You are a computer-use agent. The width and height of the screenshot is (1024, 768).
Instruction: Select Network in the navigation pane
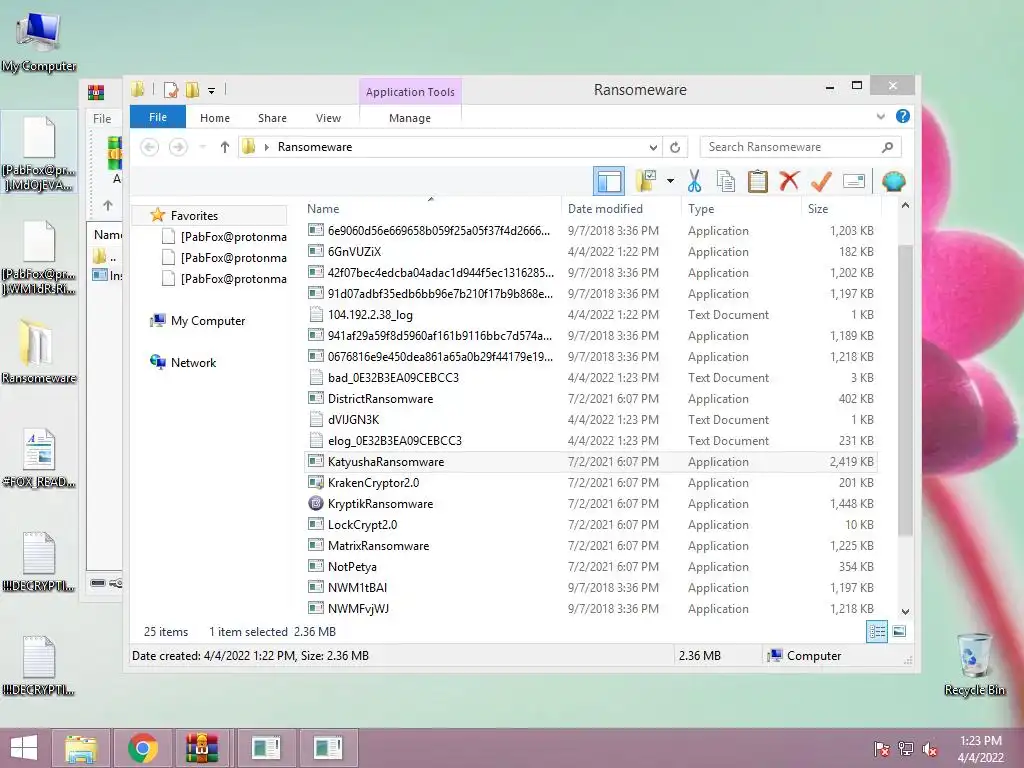(x=193, y=362)
